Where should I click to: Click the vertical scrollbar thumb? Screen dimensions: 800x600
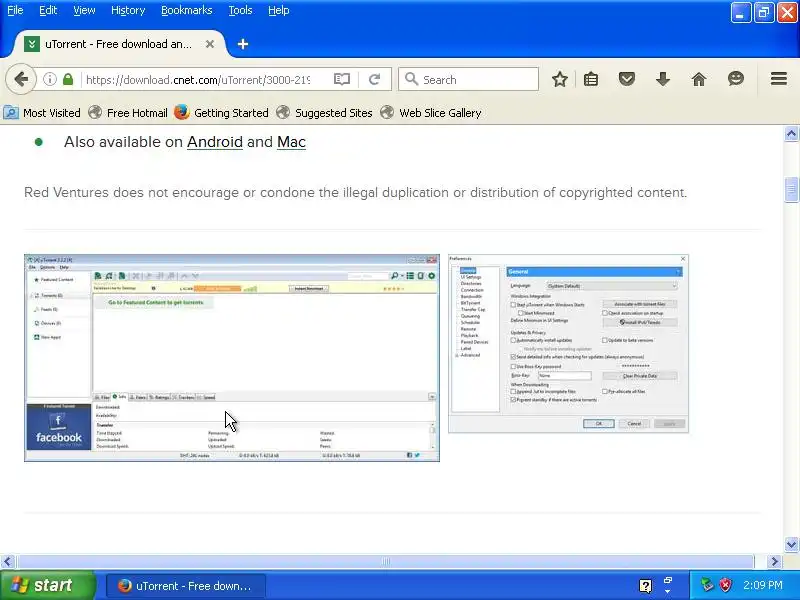coord(791,189)
